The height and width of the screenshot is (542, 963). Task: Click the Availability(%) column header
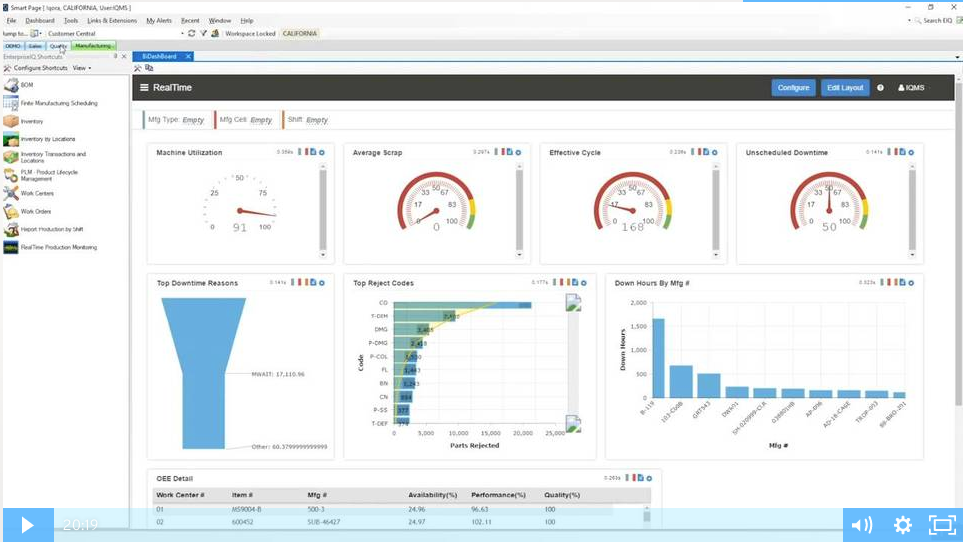click(x=433, y=495)
